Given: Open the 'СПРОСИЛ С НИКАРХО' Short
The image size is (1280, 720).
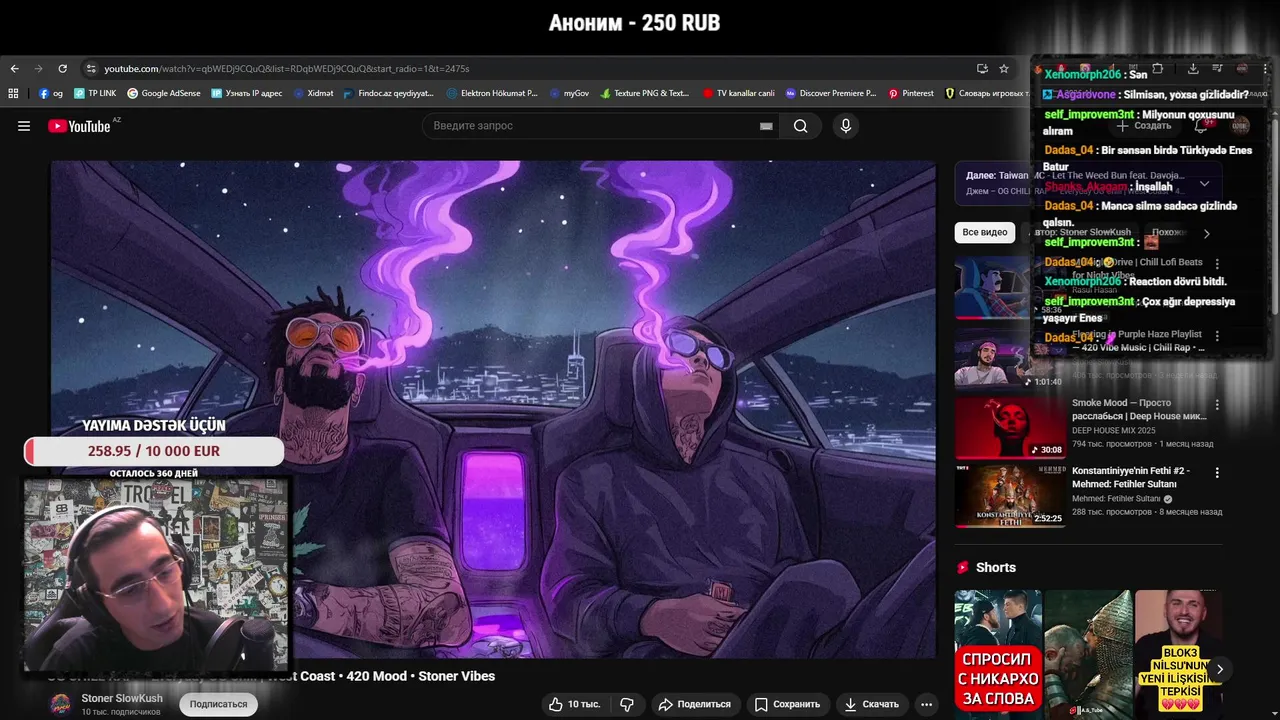Looking at the screenshot, I should point(998,654).
